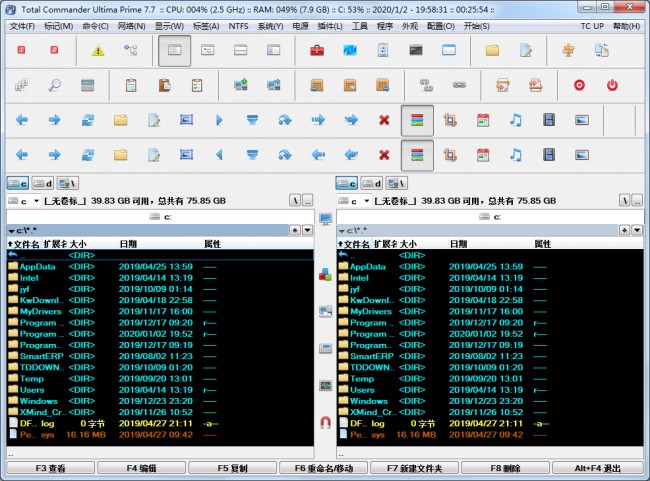Select network drive backslash button in left panel

pos(68,183)
